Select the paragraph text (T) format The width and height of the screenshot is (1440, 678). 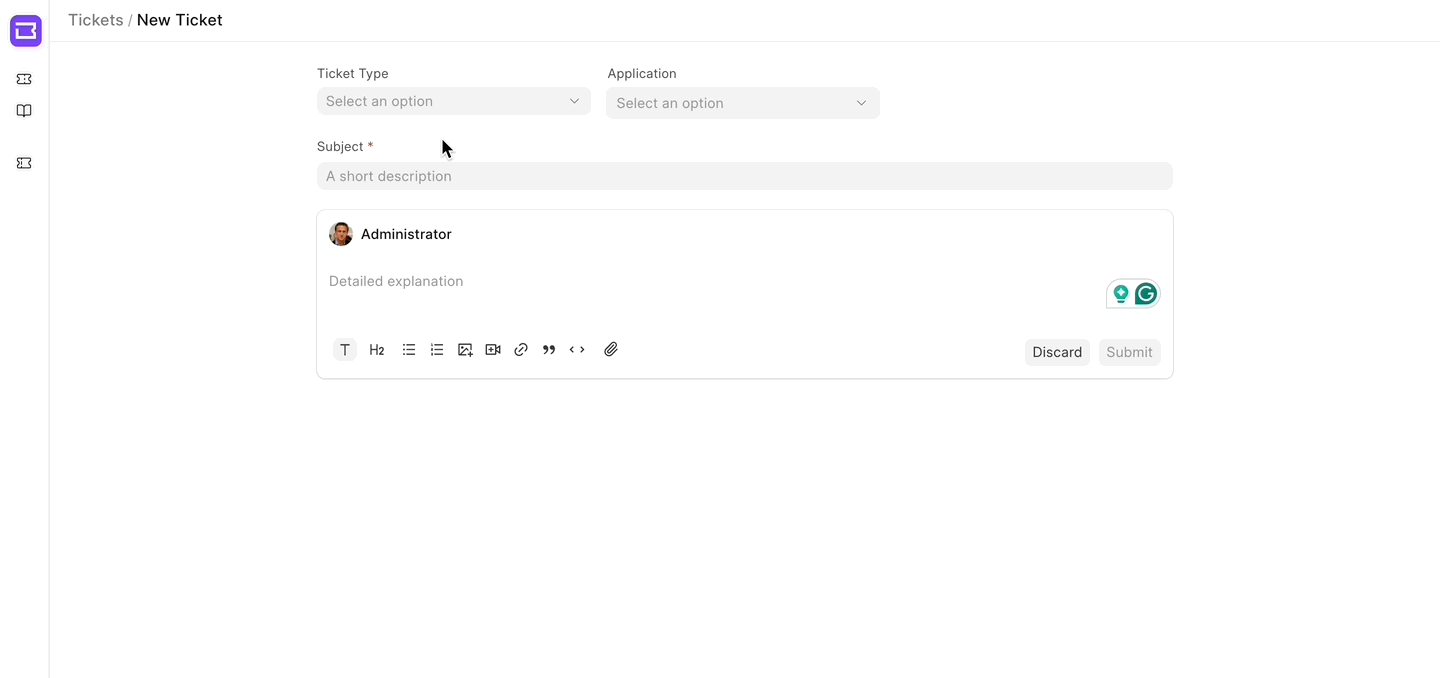pos(345,350)
